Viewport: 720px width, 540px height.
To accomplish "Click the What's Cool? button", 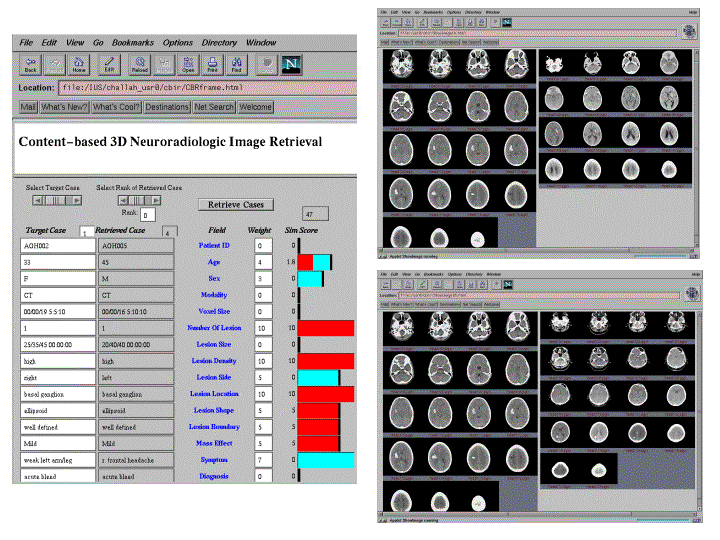I will pyautogui.click(x=116, y=107).
